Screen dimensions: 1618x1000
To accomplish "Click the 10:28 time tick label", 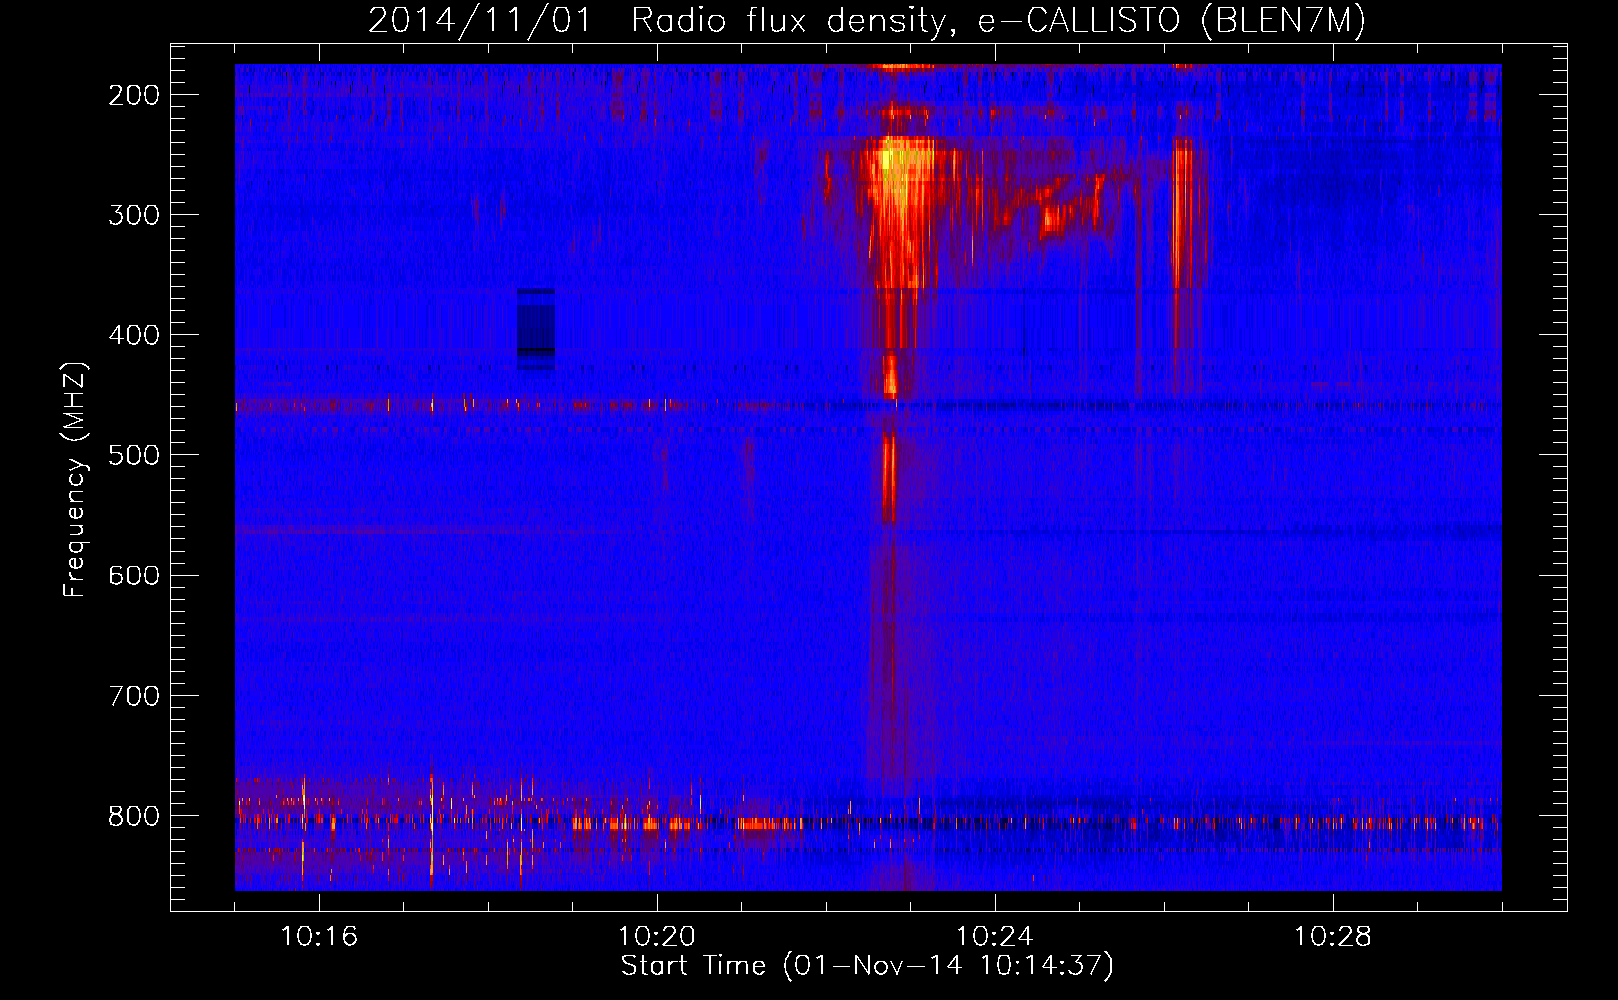I will pyautogui.click(x=1333, y=937).
